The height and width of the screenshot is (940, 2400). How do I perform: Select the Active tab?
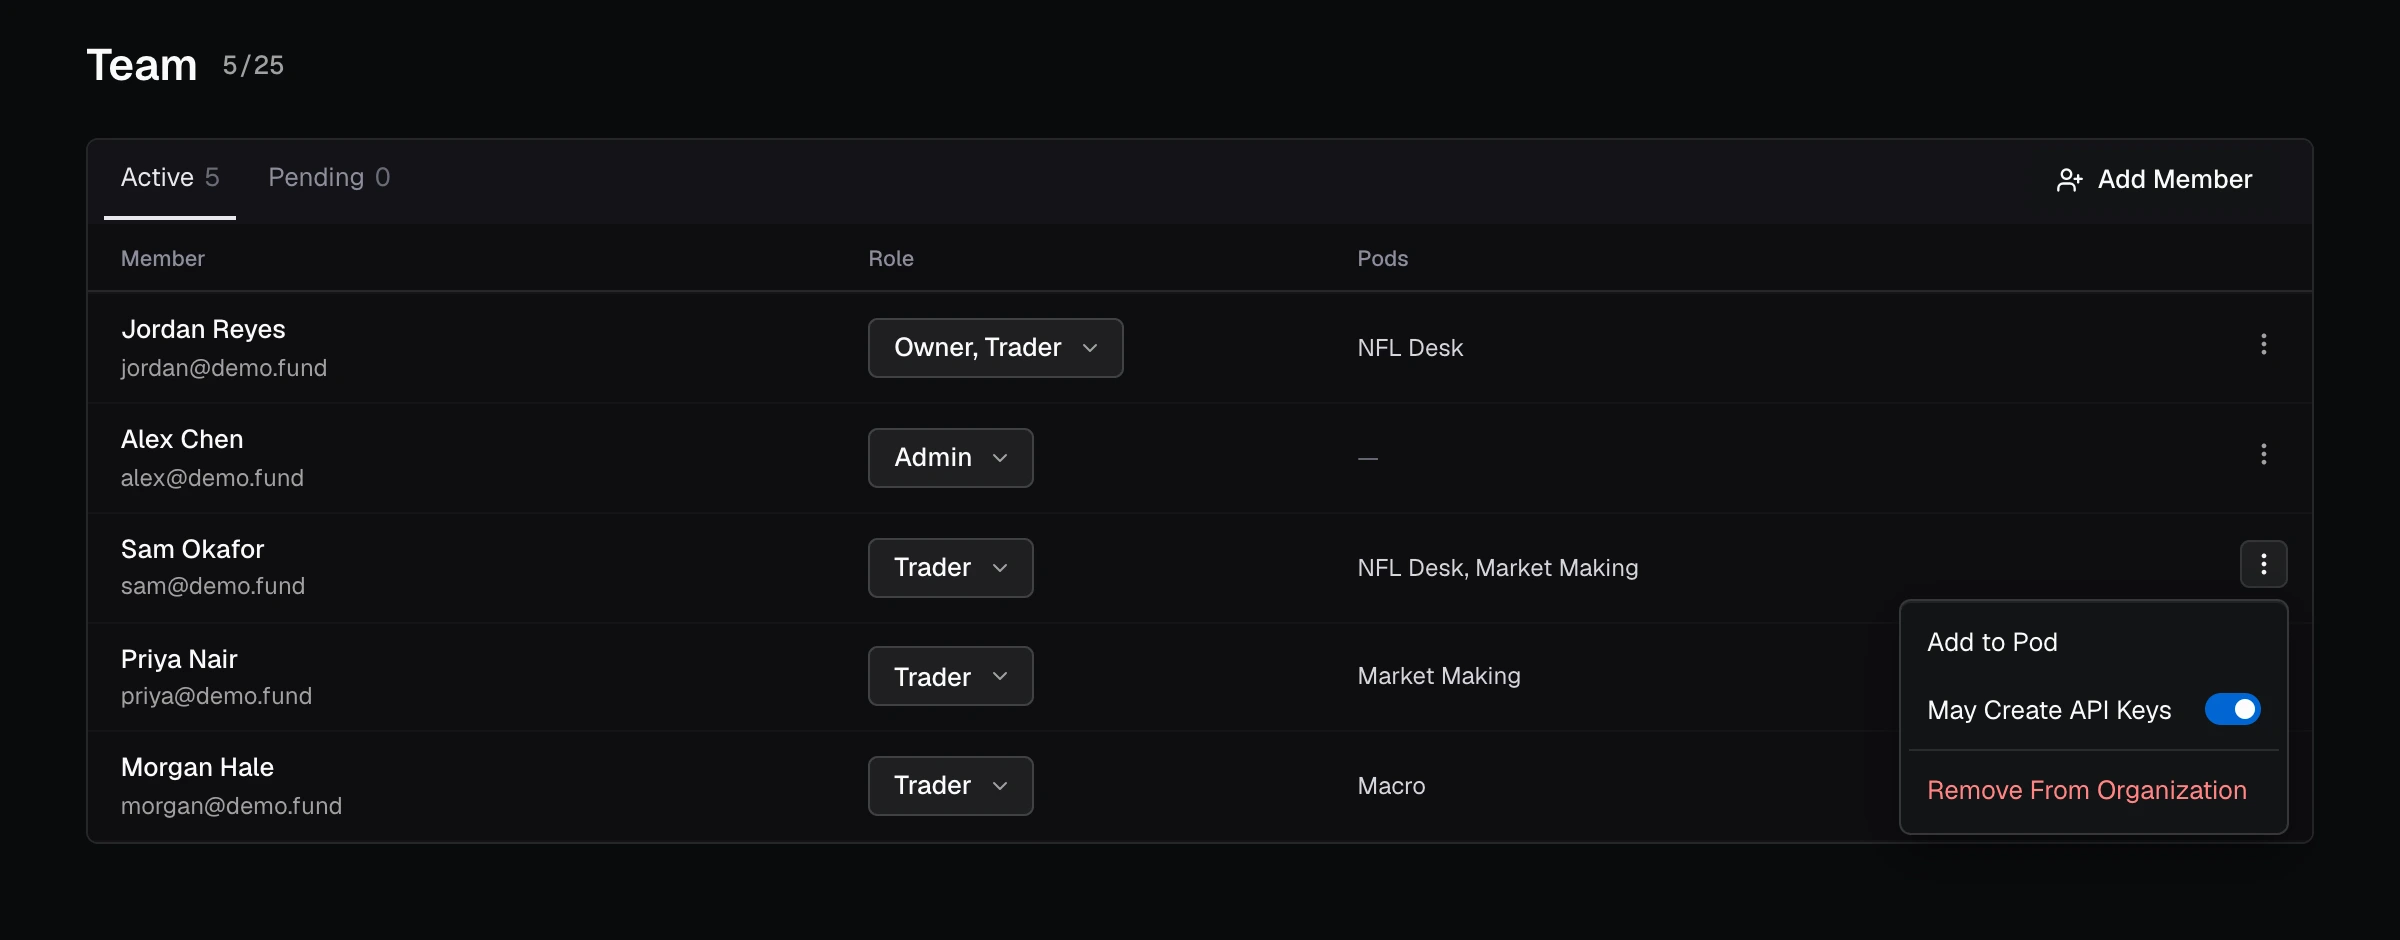pyautogui.click(x=170, y=178)
